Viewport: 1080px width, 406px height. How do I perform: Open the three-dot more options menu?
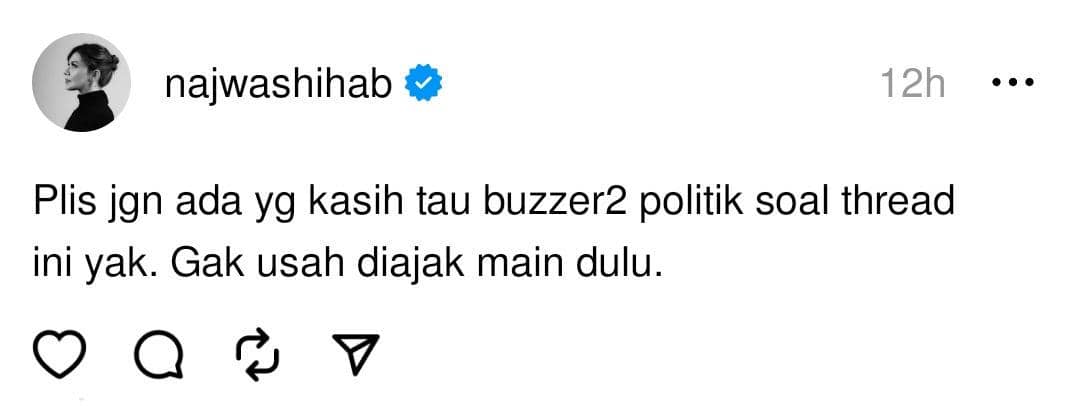1012,83
